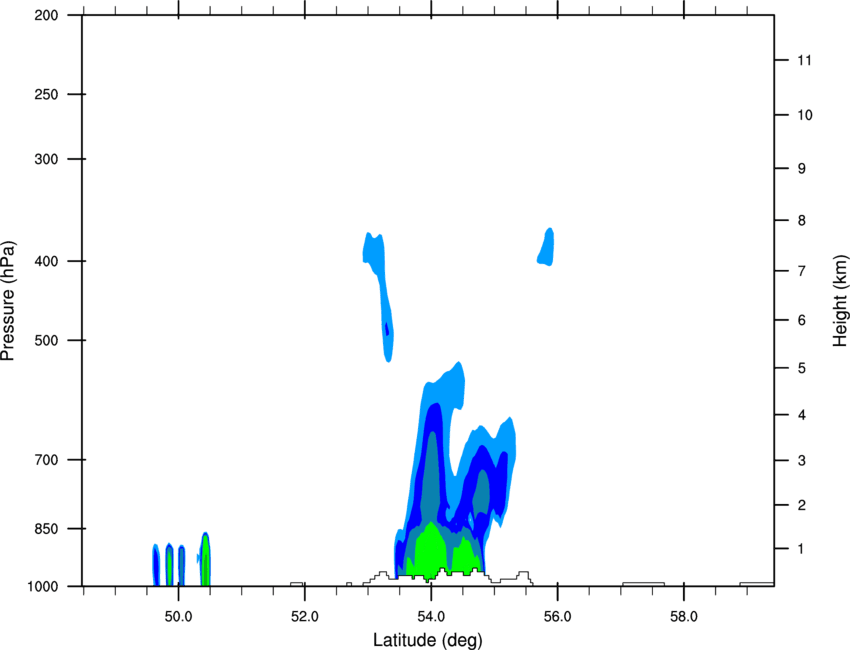This screenshot has width=850, height=650.
Task: Pick the 3 km height label
Action: tap(801, 461)
